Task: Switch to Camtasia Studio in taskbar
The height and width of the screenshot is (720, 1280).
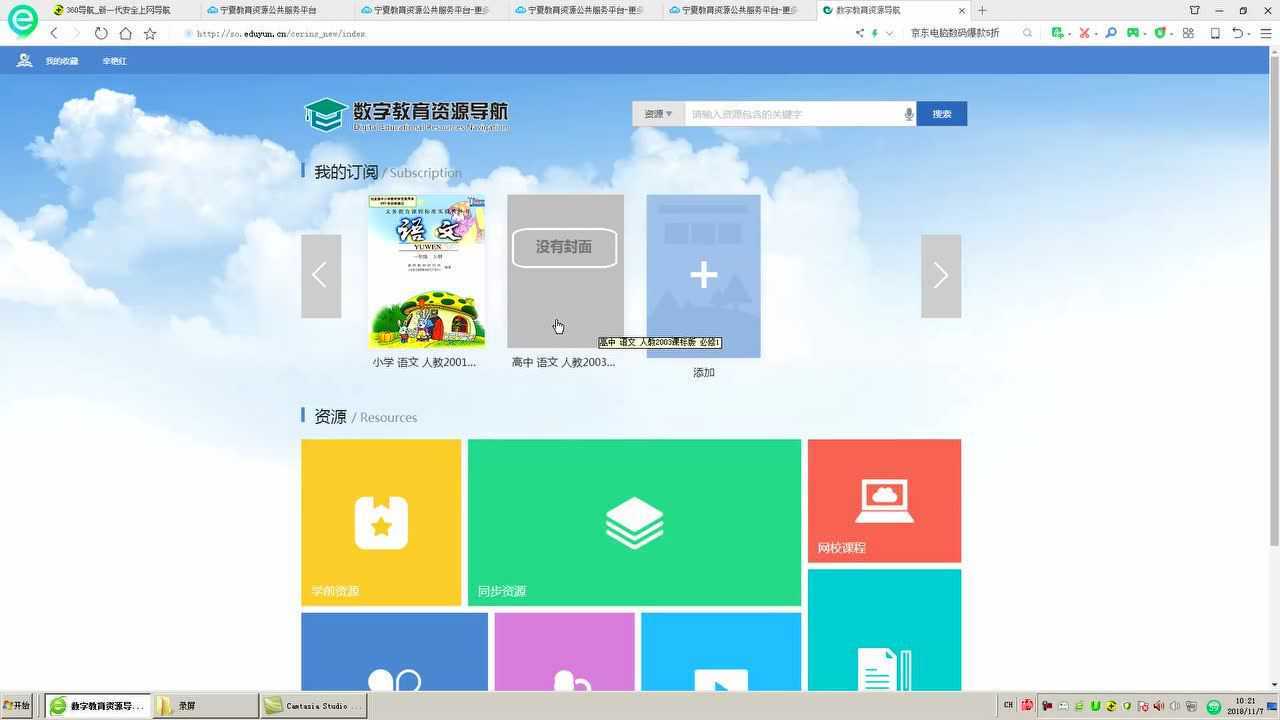Action: click(314, 706)
